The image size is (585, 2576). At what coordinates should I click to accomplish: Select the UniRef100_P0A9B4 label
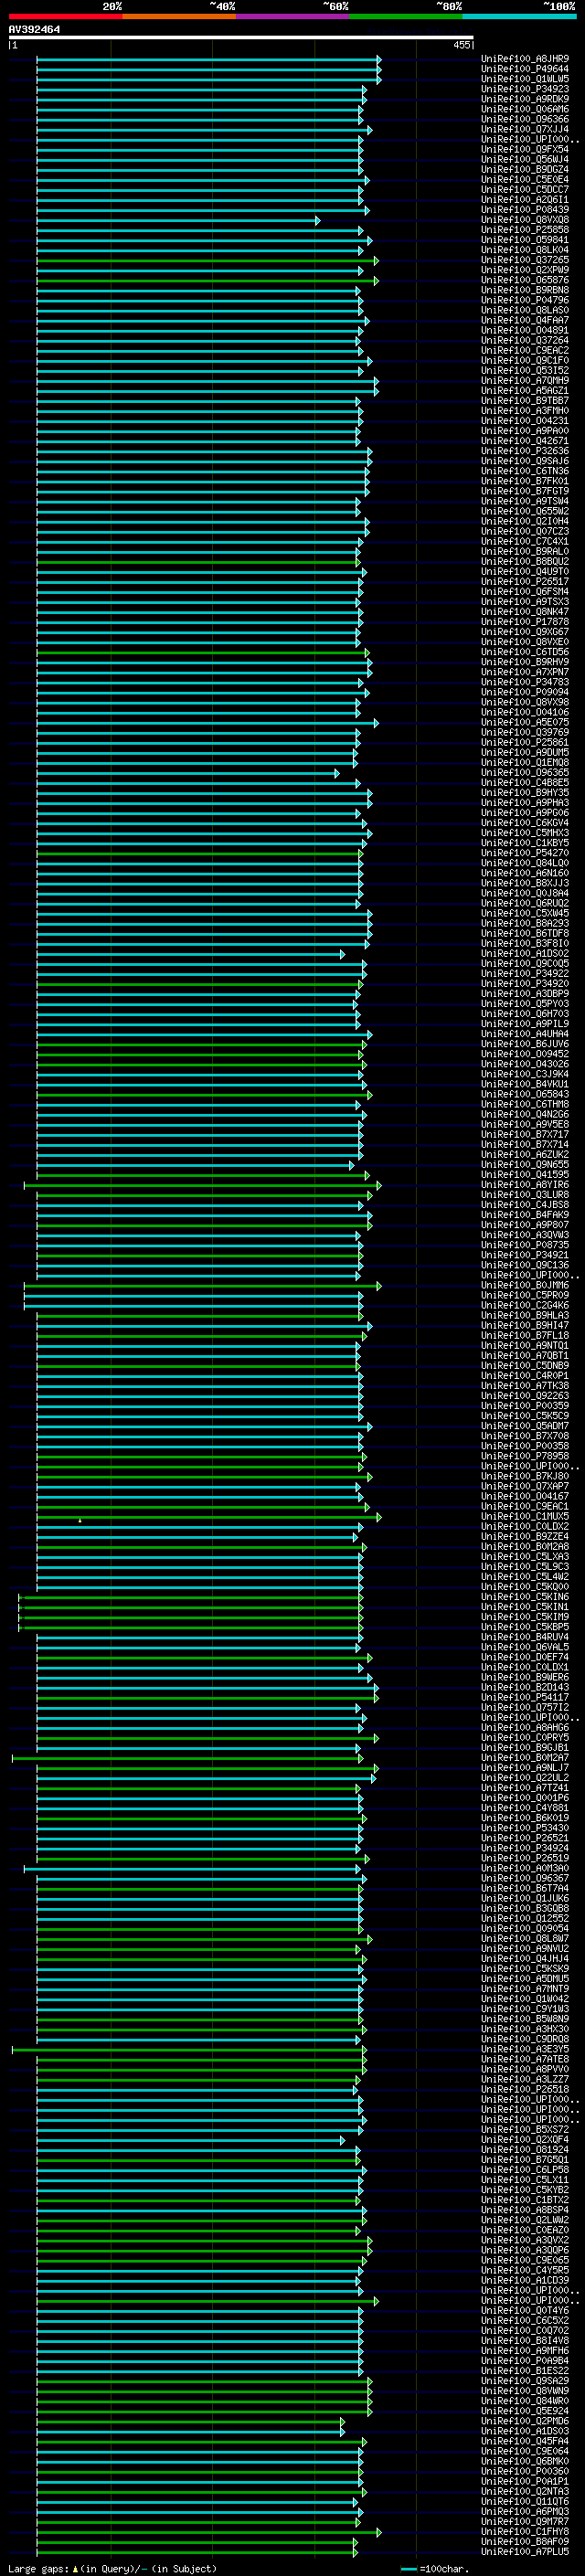525,2361
